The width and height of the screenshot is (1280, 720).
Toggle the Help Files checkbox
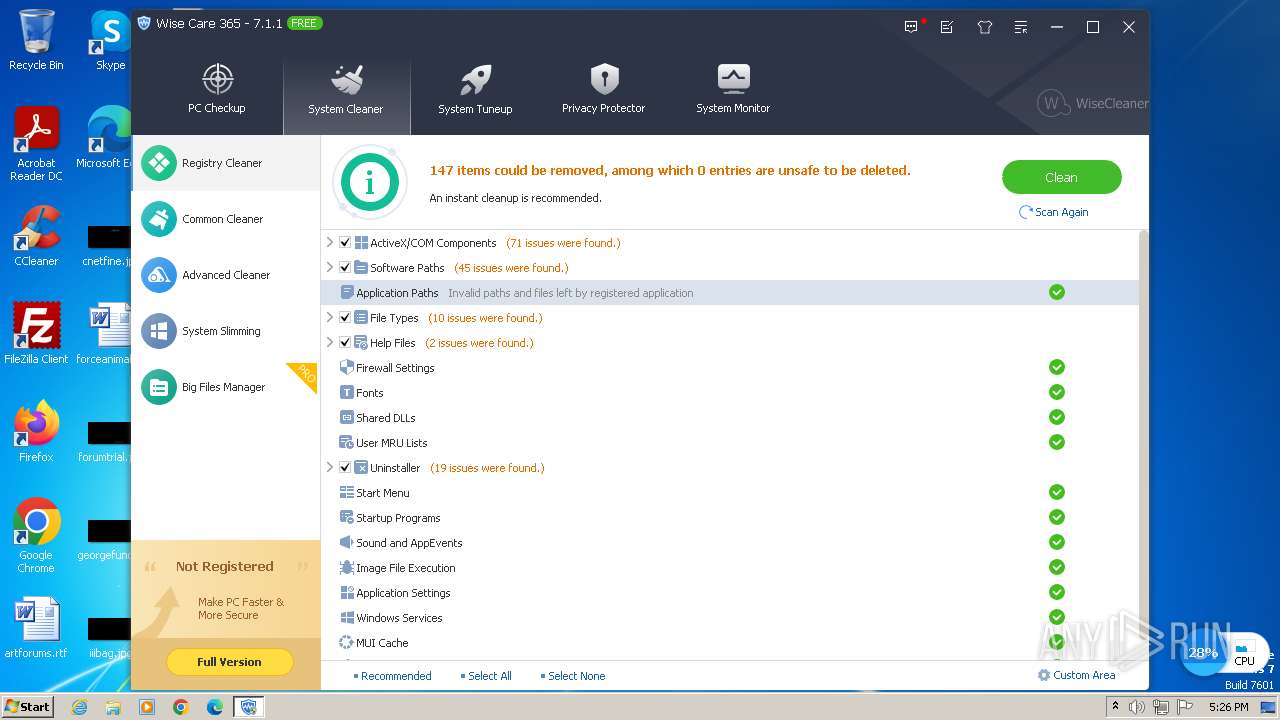click(x=345, y=343)
